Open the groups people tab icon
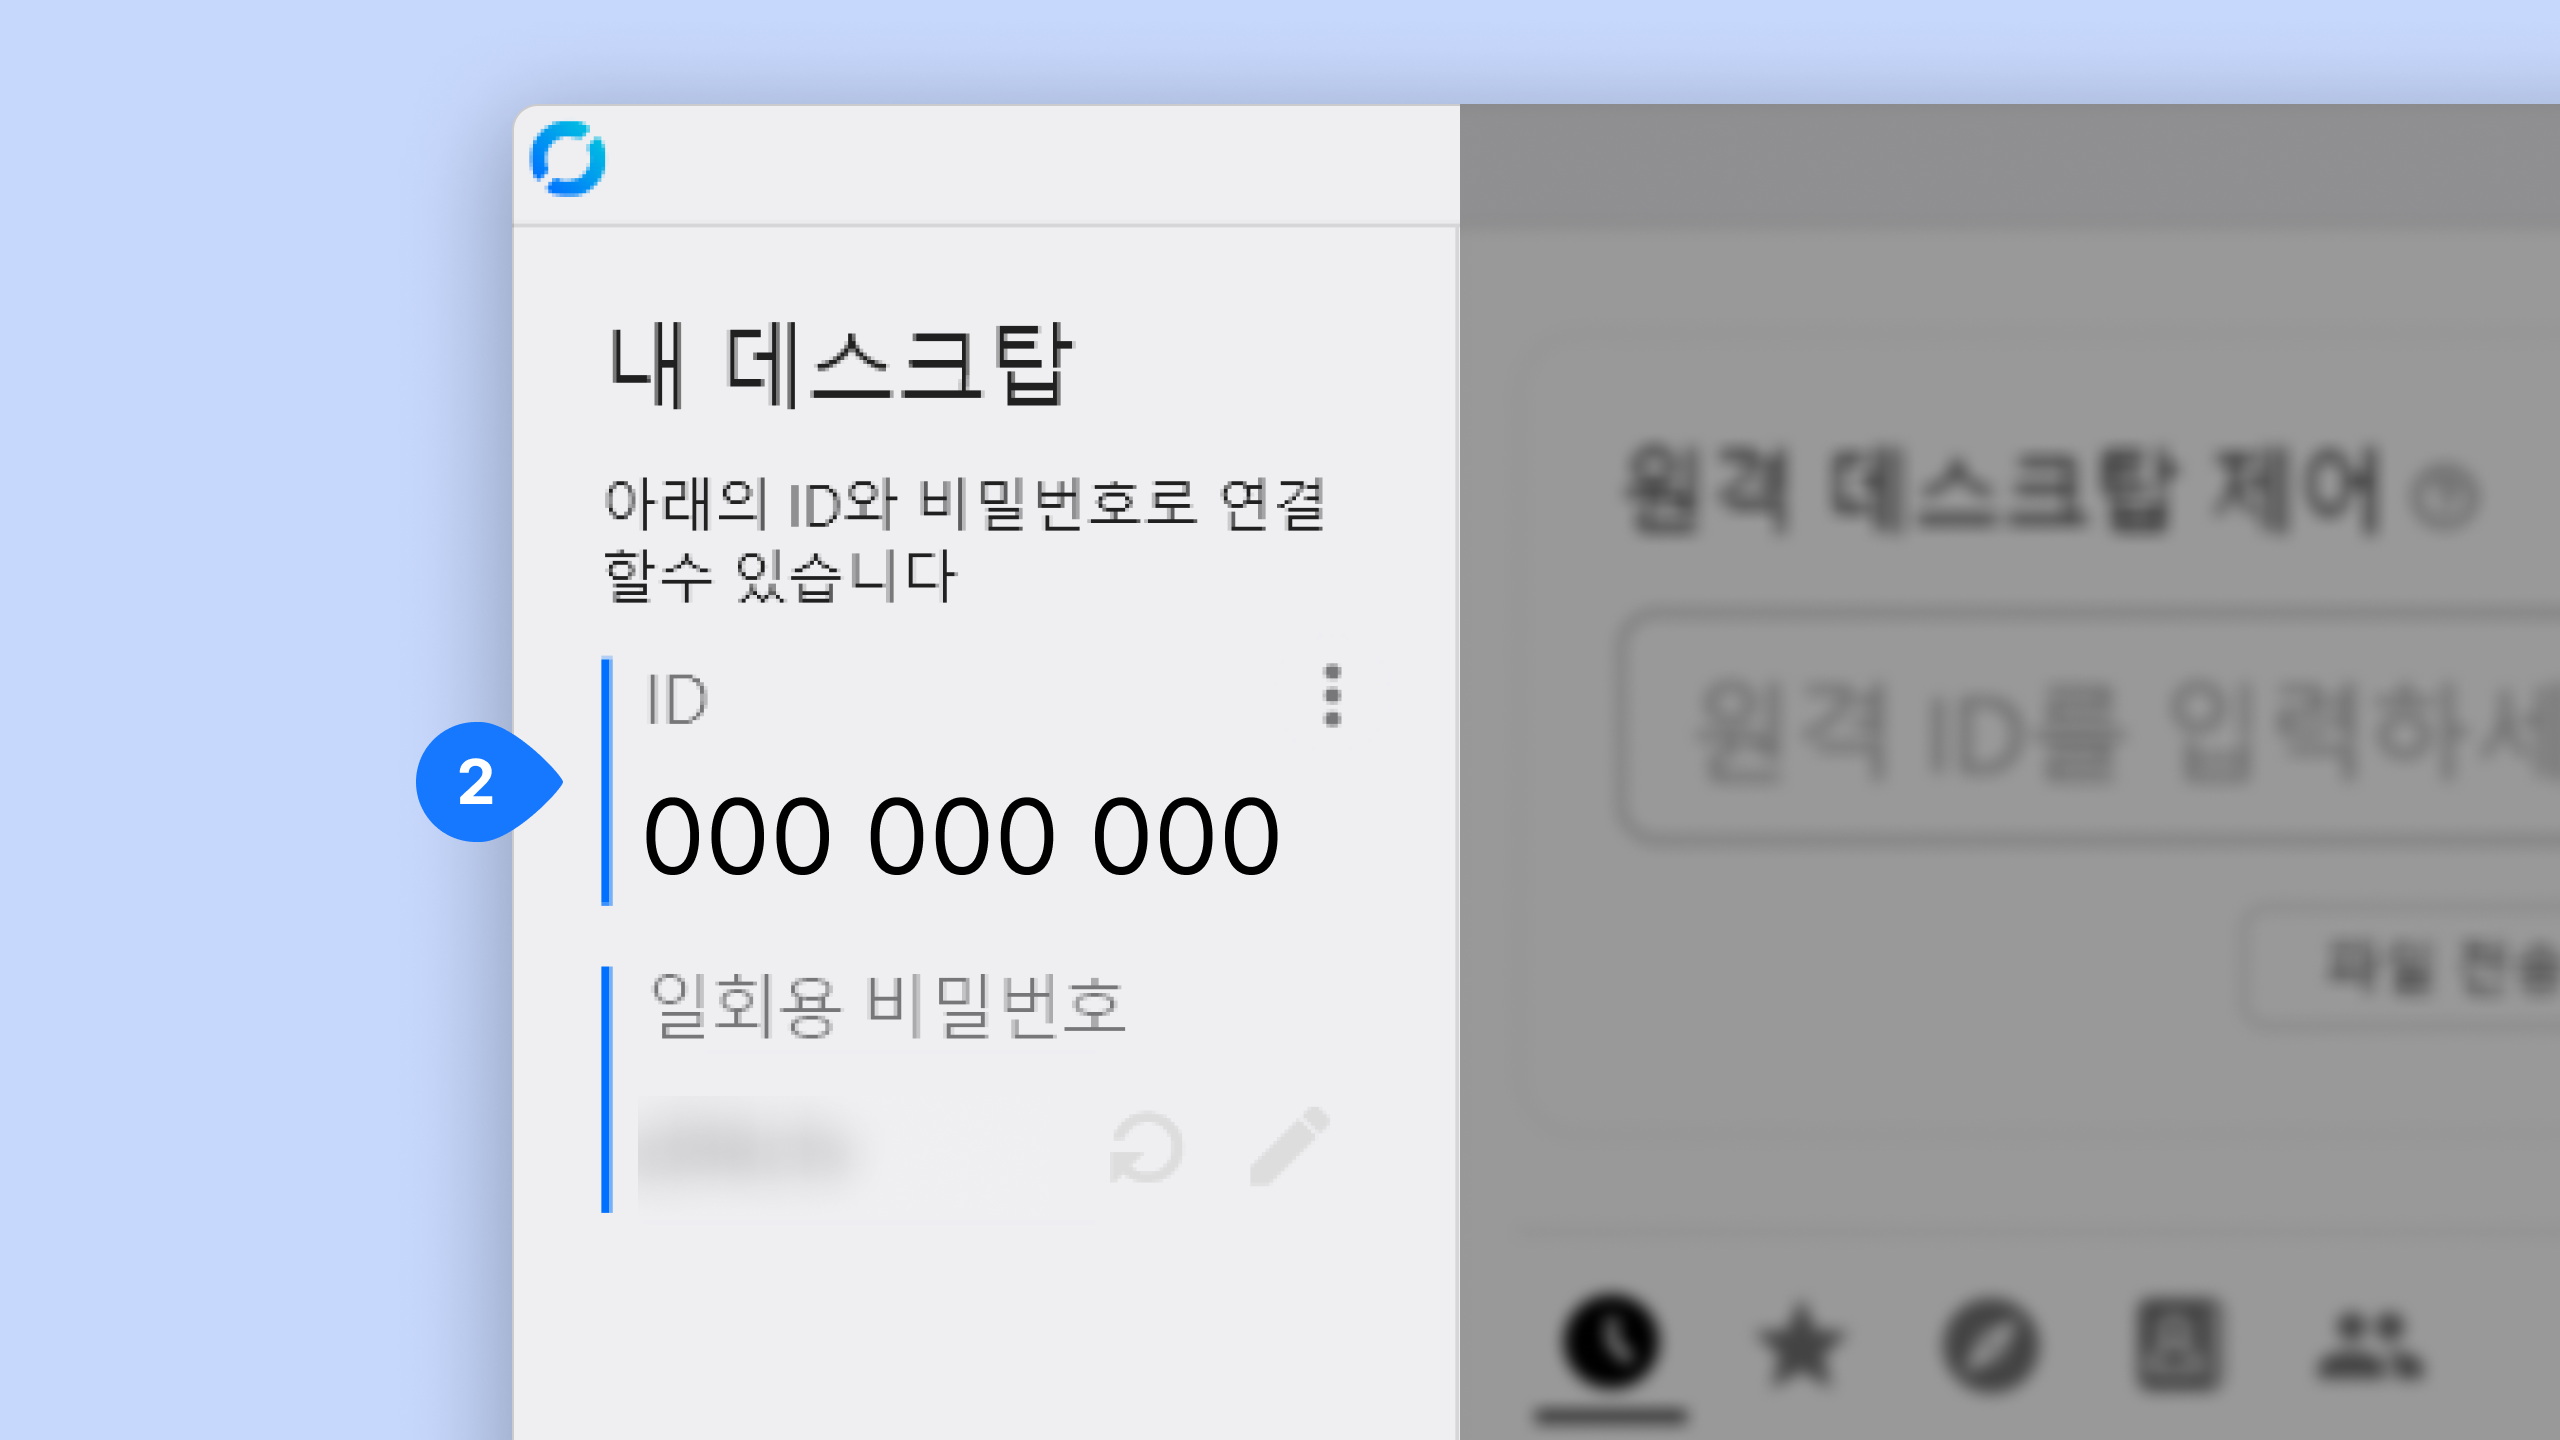The image size is (2560, 1440). click(x=2370, y=1345)
